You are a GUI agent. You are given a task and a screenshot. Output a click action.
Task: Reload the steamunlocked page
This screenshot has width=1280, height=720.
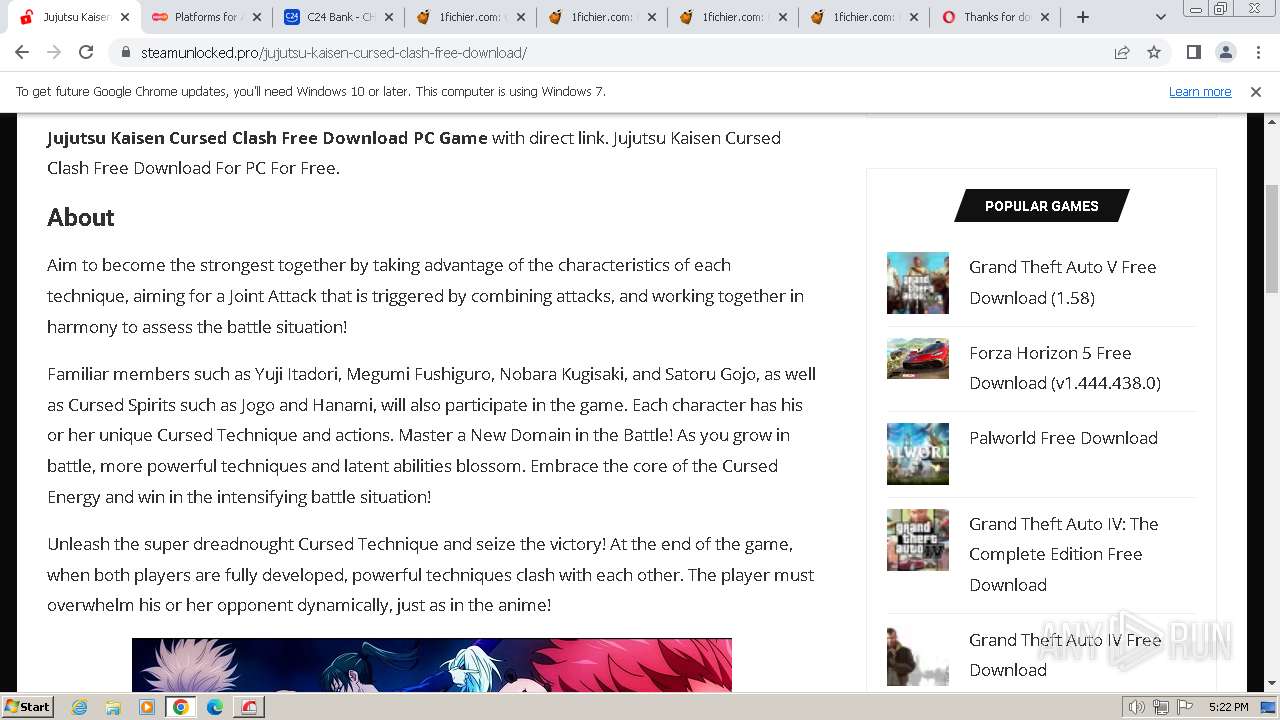coord(86,52)
